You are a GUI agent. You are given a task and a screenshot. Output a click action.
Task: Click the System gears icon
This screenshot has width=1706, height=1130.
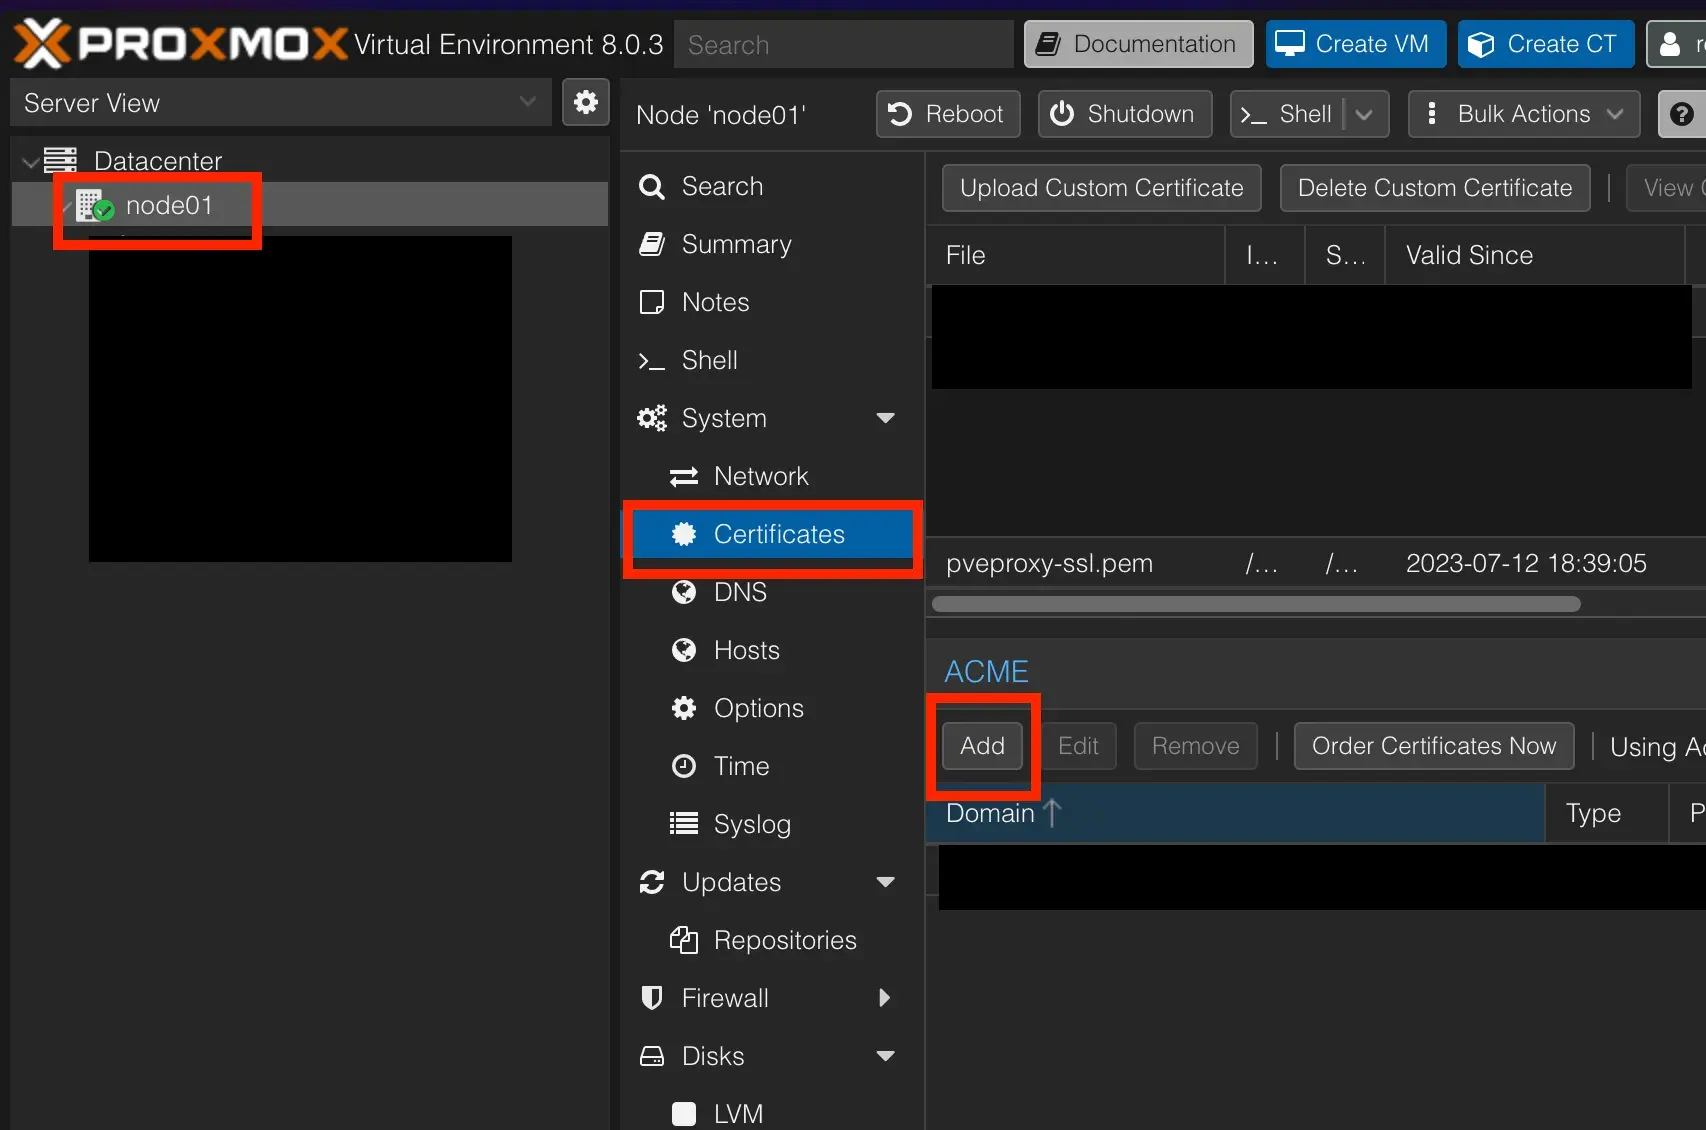click(x=652, y=418)
